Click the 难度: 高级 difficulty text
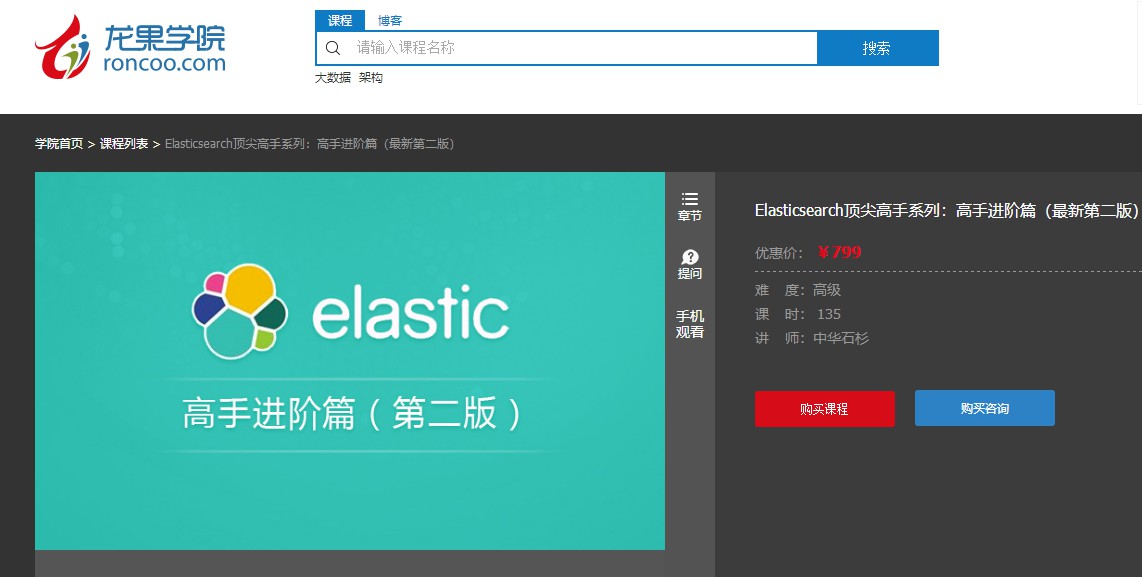1142x577 pixels. click(x=798, y=290)
